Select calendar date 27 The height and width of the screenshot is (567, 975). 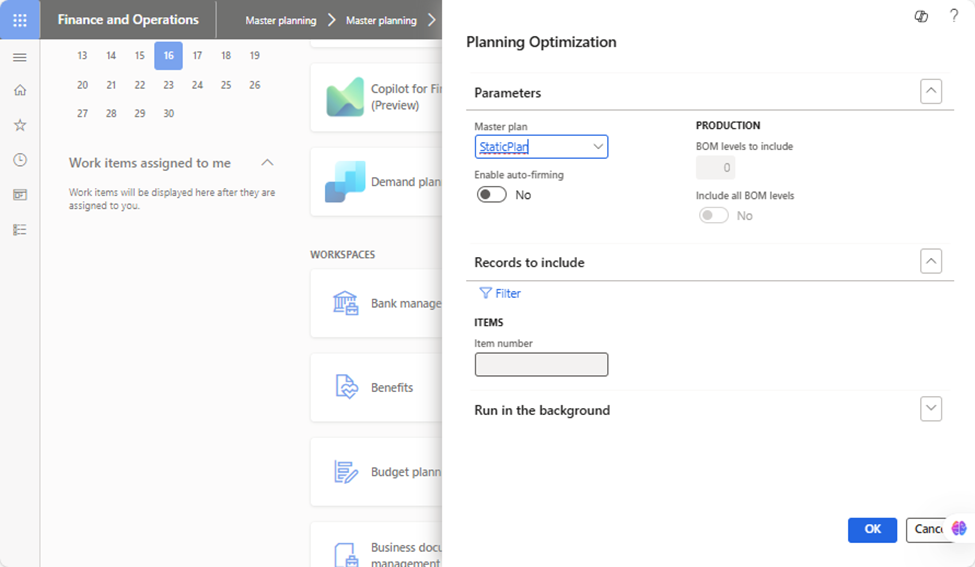point(82,113)
